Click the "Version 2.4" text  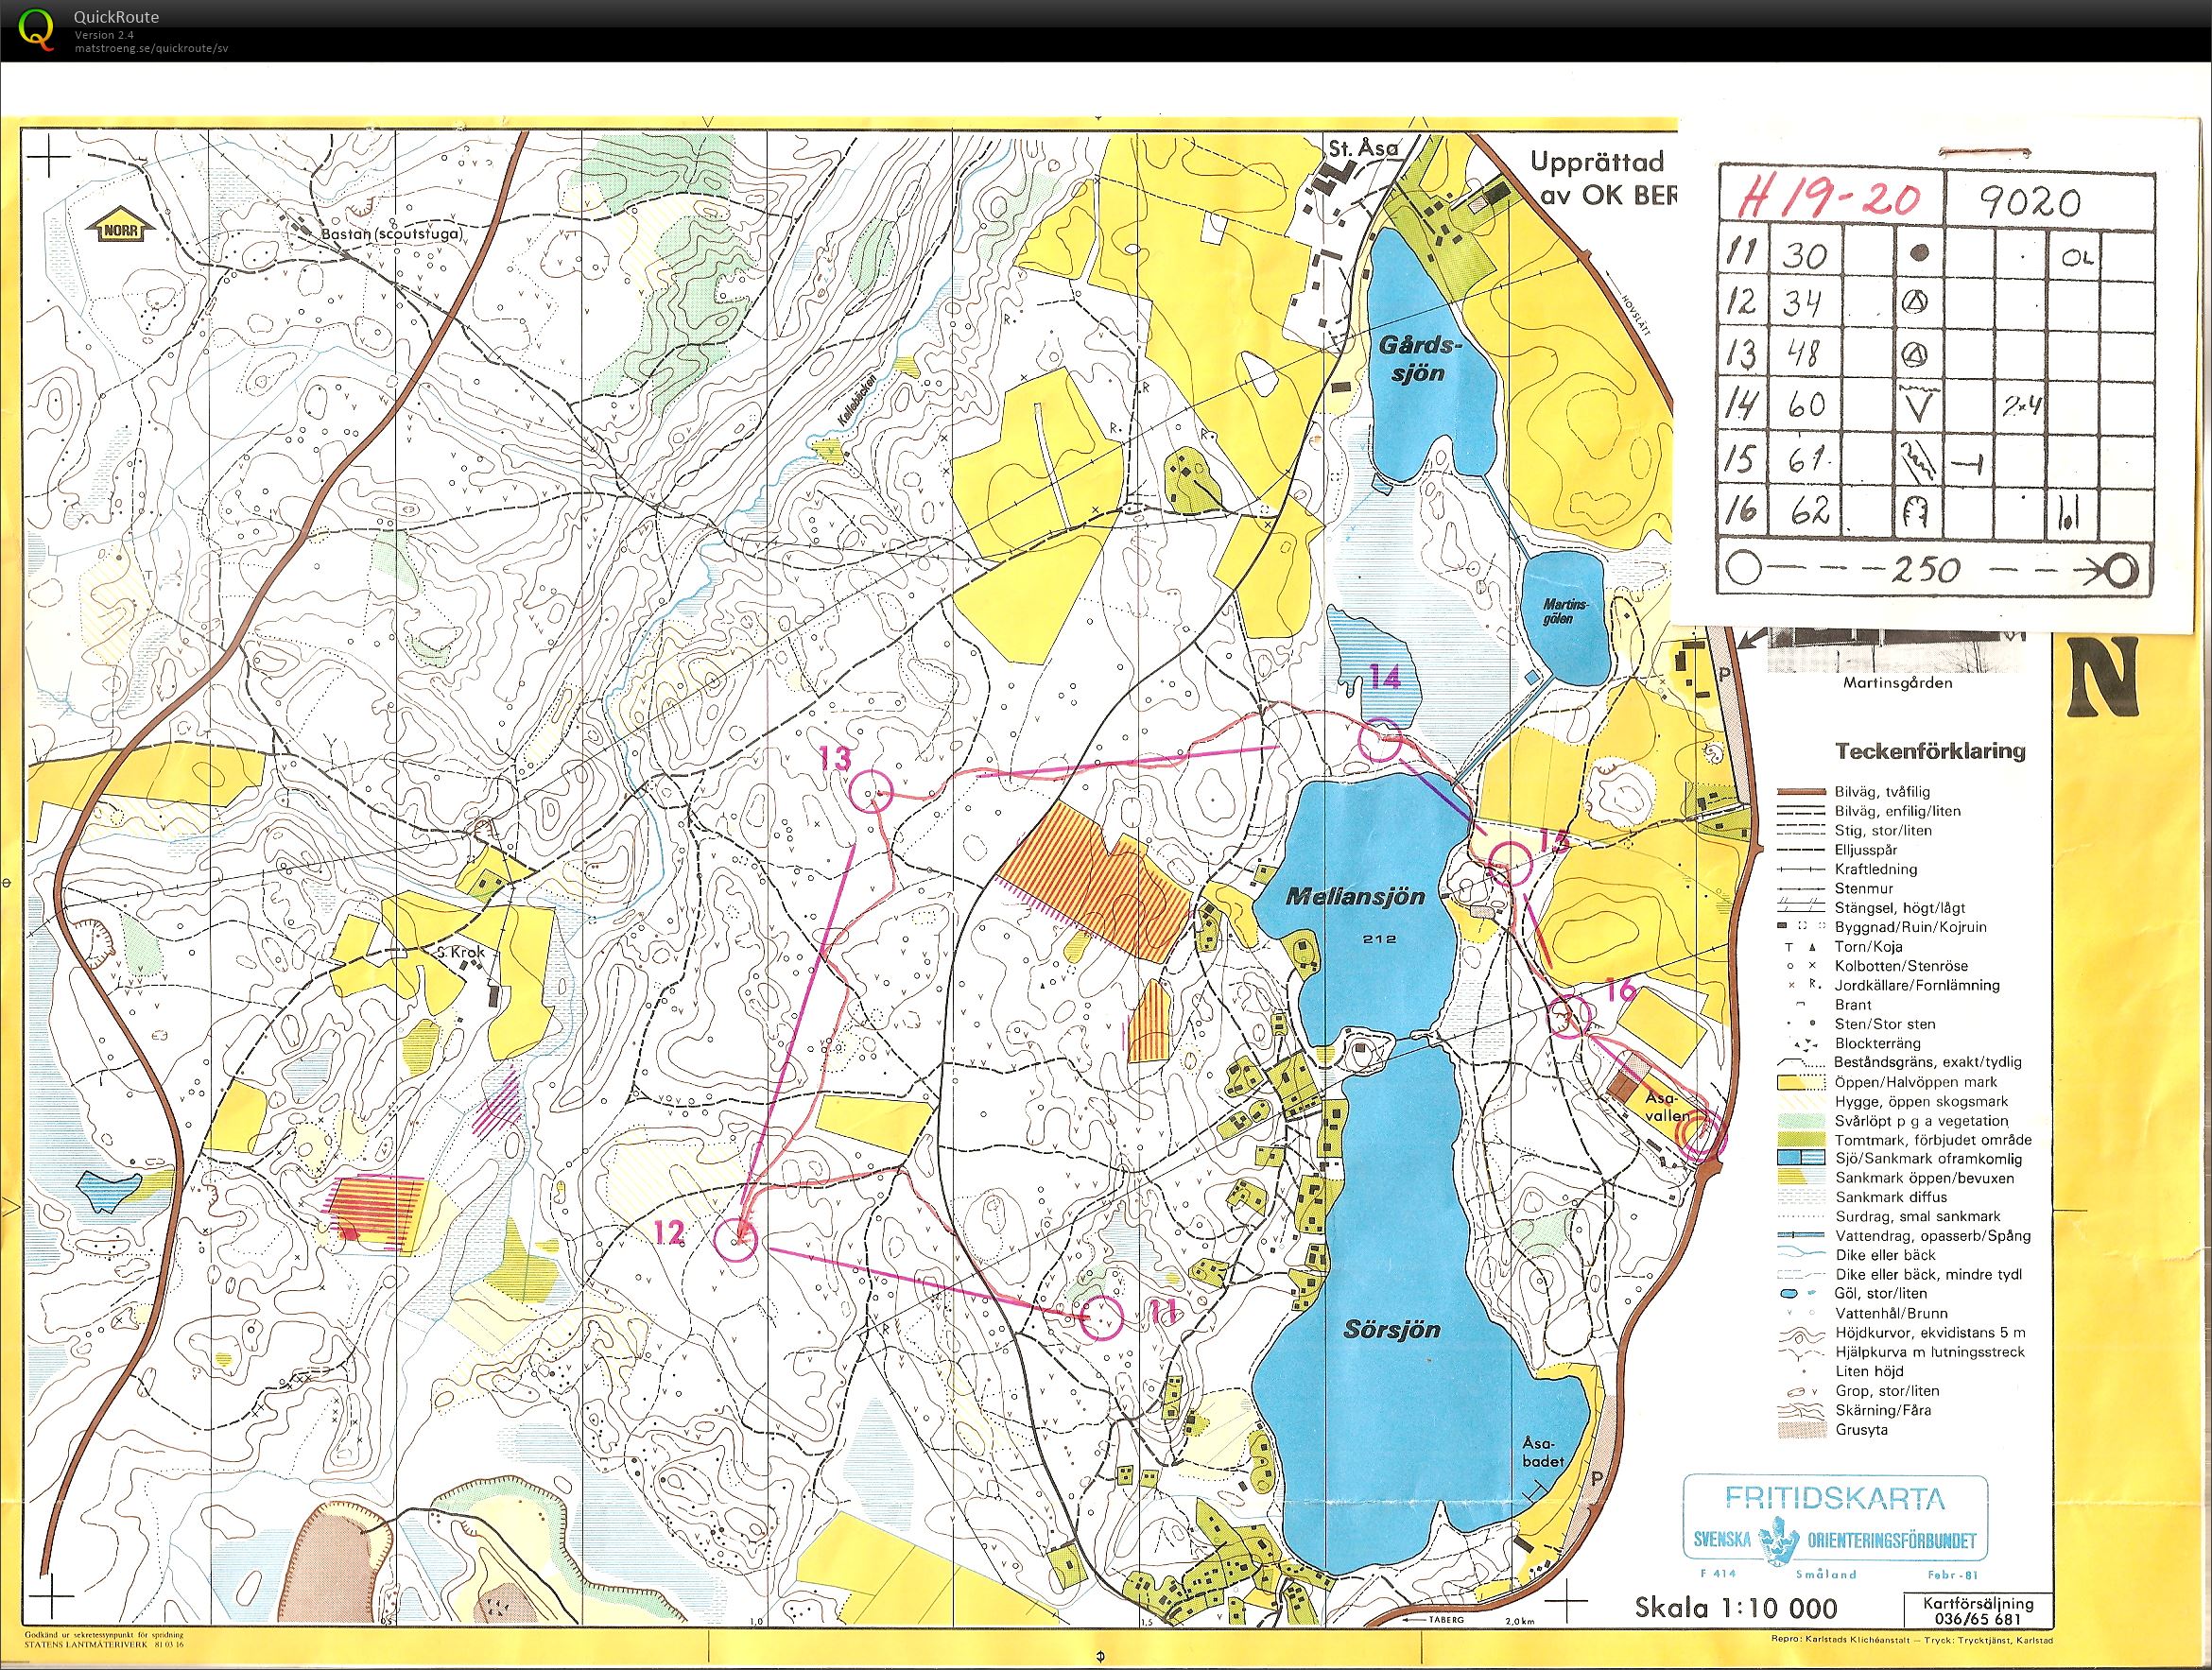coord(104,35)
